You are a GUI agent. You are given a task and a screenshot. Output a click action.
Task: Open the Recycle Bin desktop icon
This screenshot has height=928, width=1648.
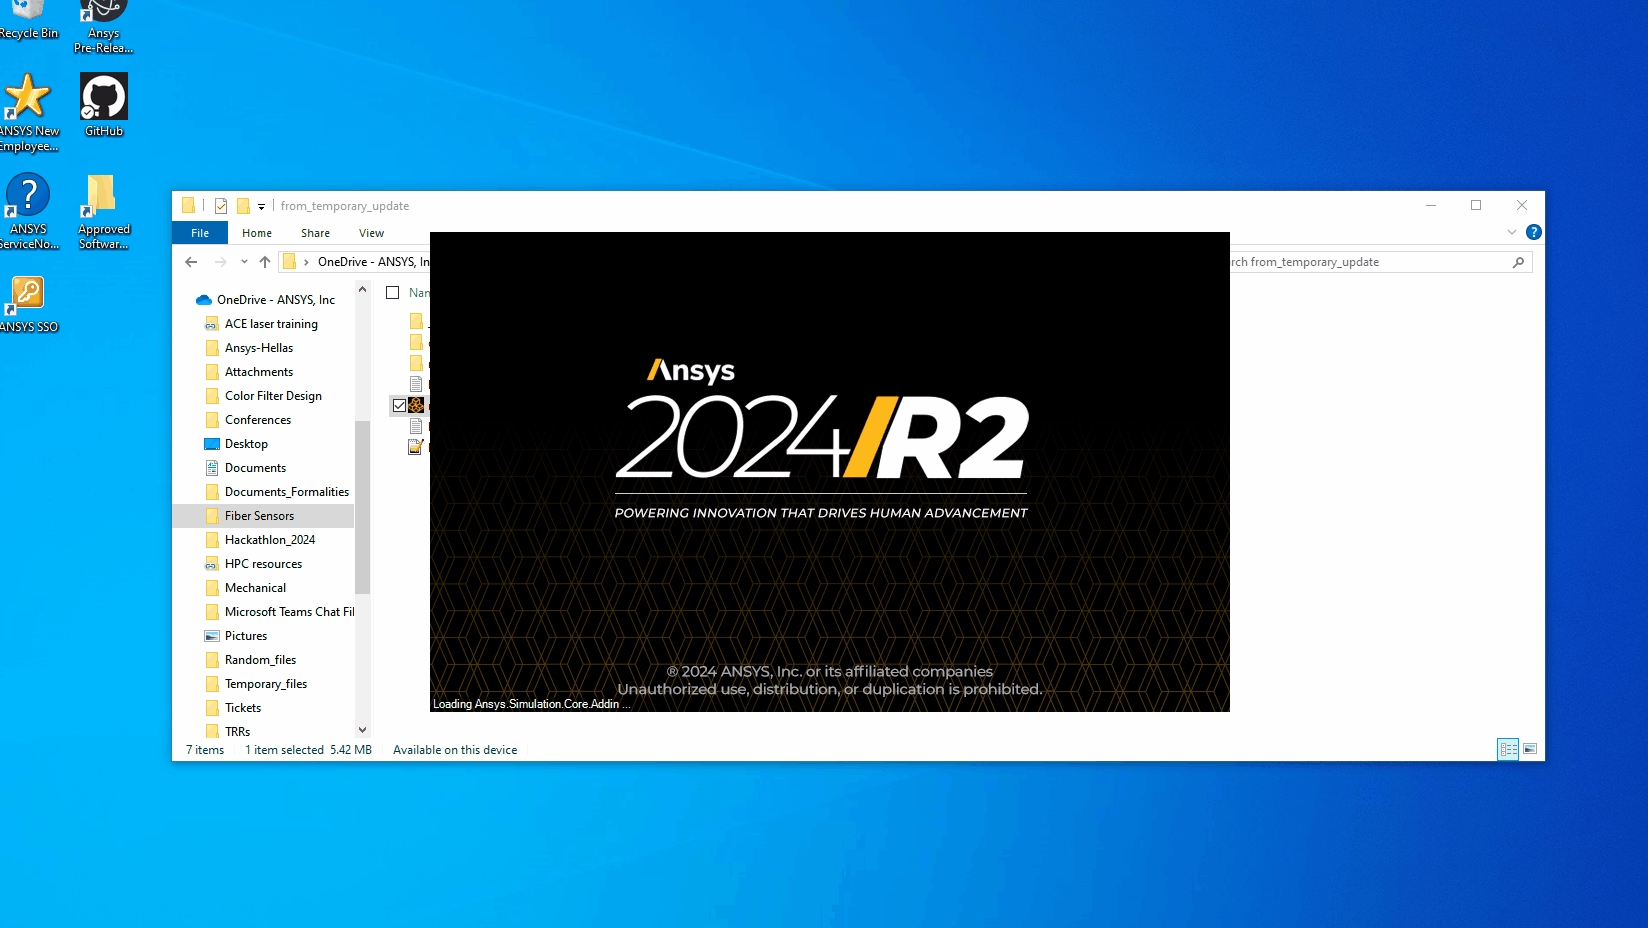(28, 20)
